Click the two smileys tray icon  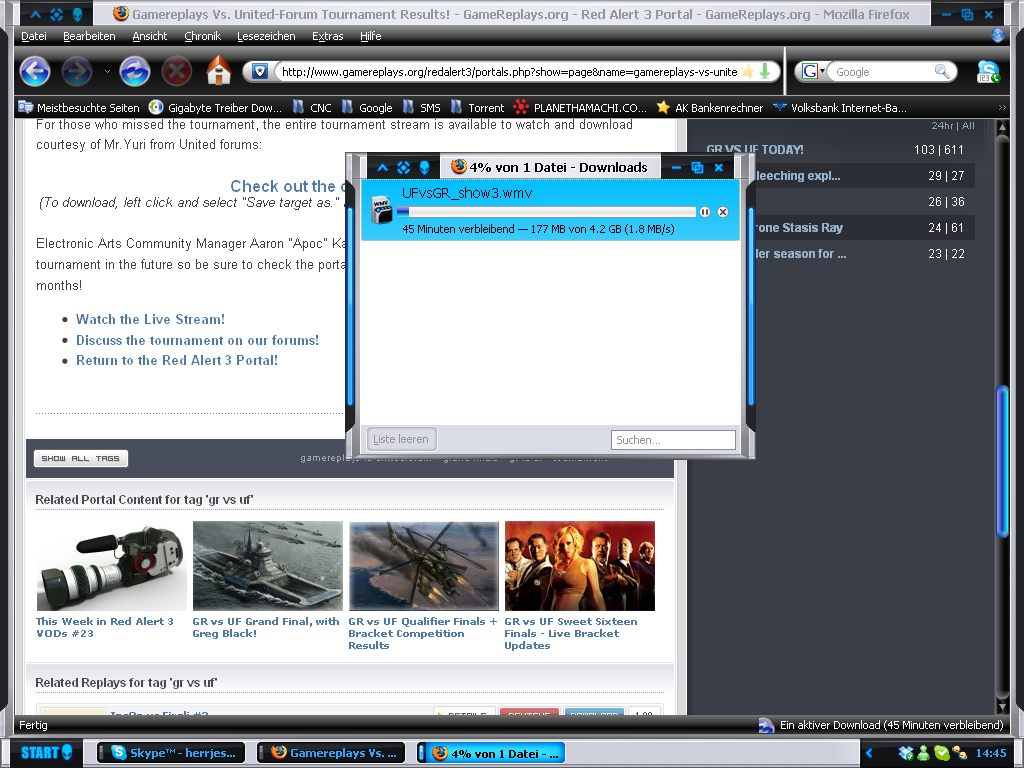(959, 753)
